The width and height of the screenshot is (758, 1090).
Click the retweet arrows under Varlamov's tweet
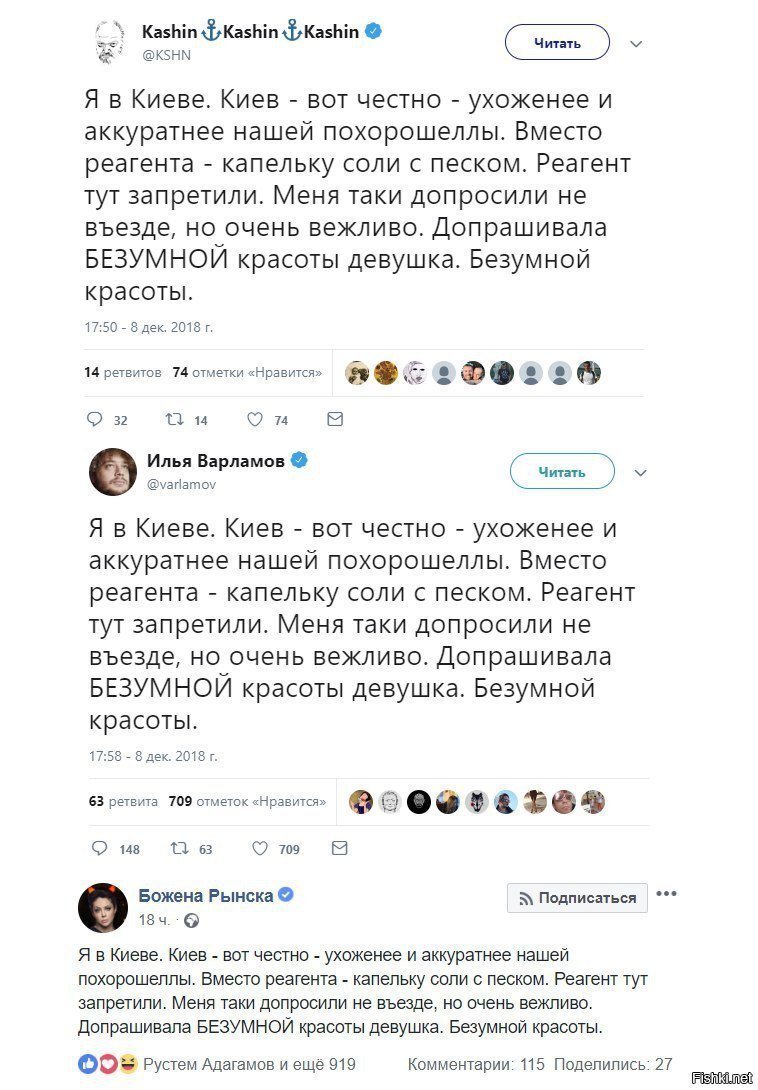pos(180,847)
